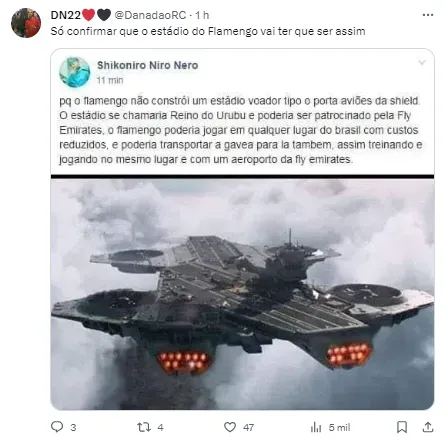Click the 11 min post time
This screenshot has width=445, height=442.
pos(110,80)
